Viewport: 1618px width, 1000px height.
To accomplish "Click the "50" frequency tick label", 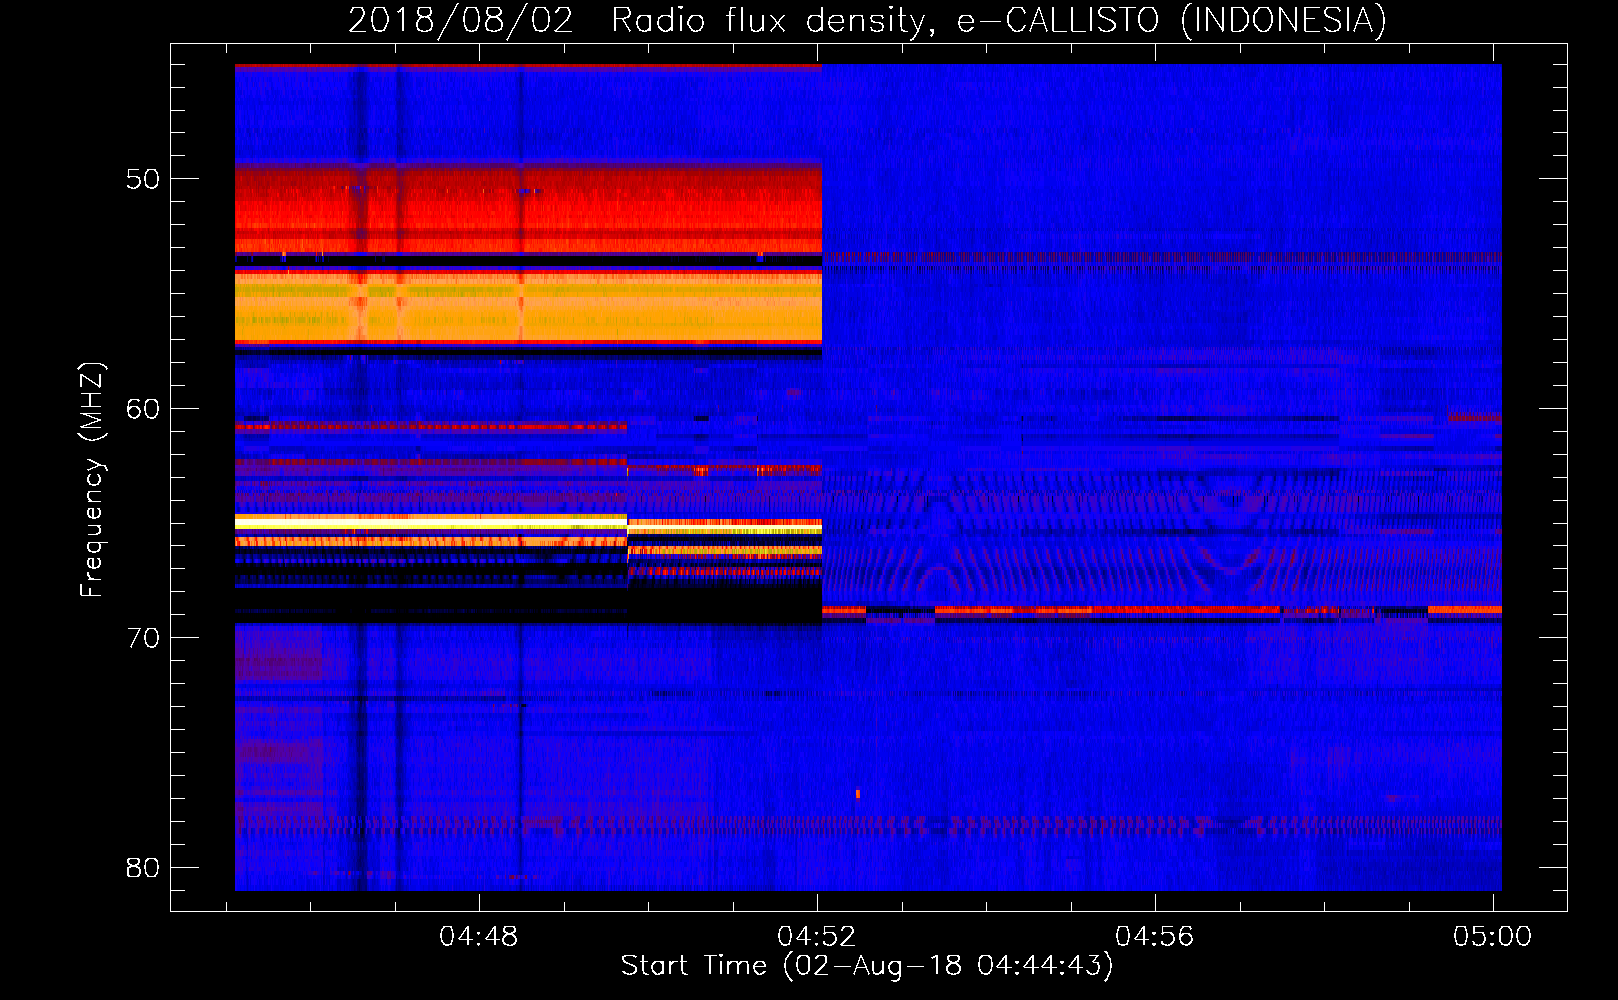I will tap(143, 179).
